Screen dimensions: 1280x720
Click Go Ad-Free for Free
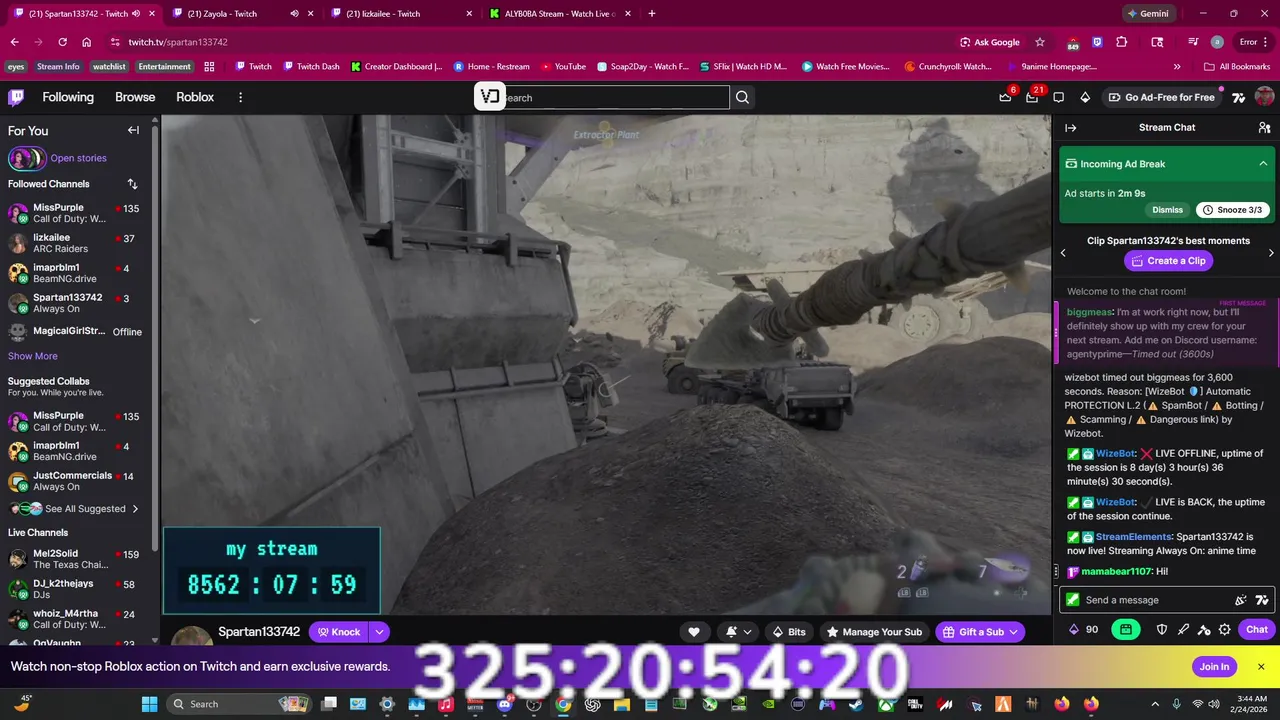pyautogui.click(x=1160, y=97)
